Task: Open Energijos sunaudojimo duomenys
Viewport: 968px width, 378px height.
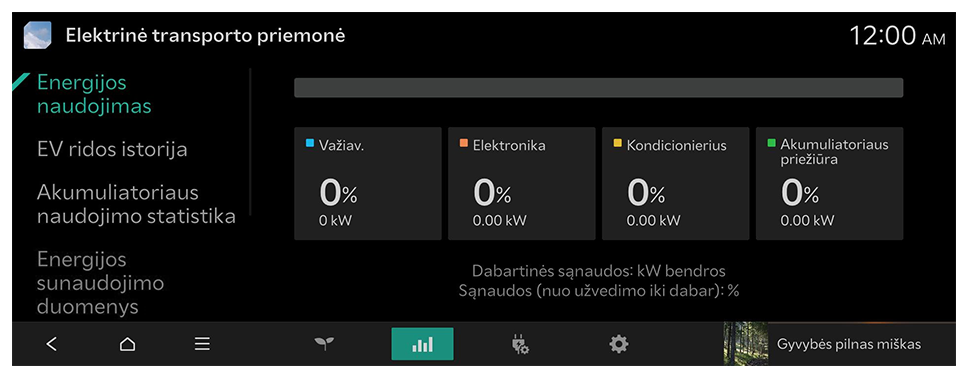Action: pyautogui.click(x=100, y=282)
